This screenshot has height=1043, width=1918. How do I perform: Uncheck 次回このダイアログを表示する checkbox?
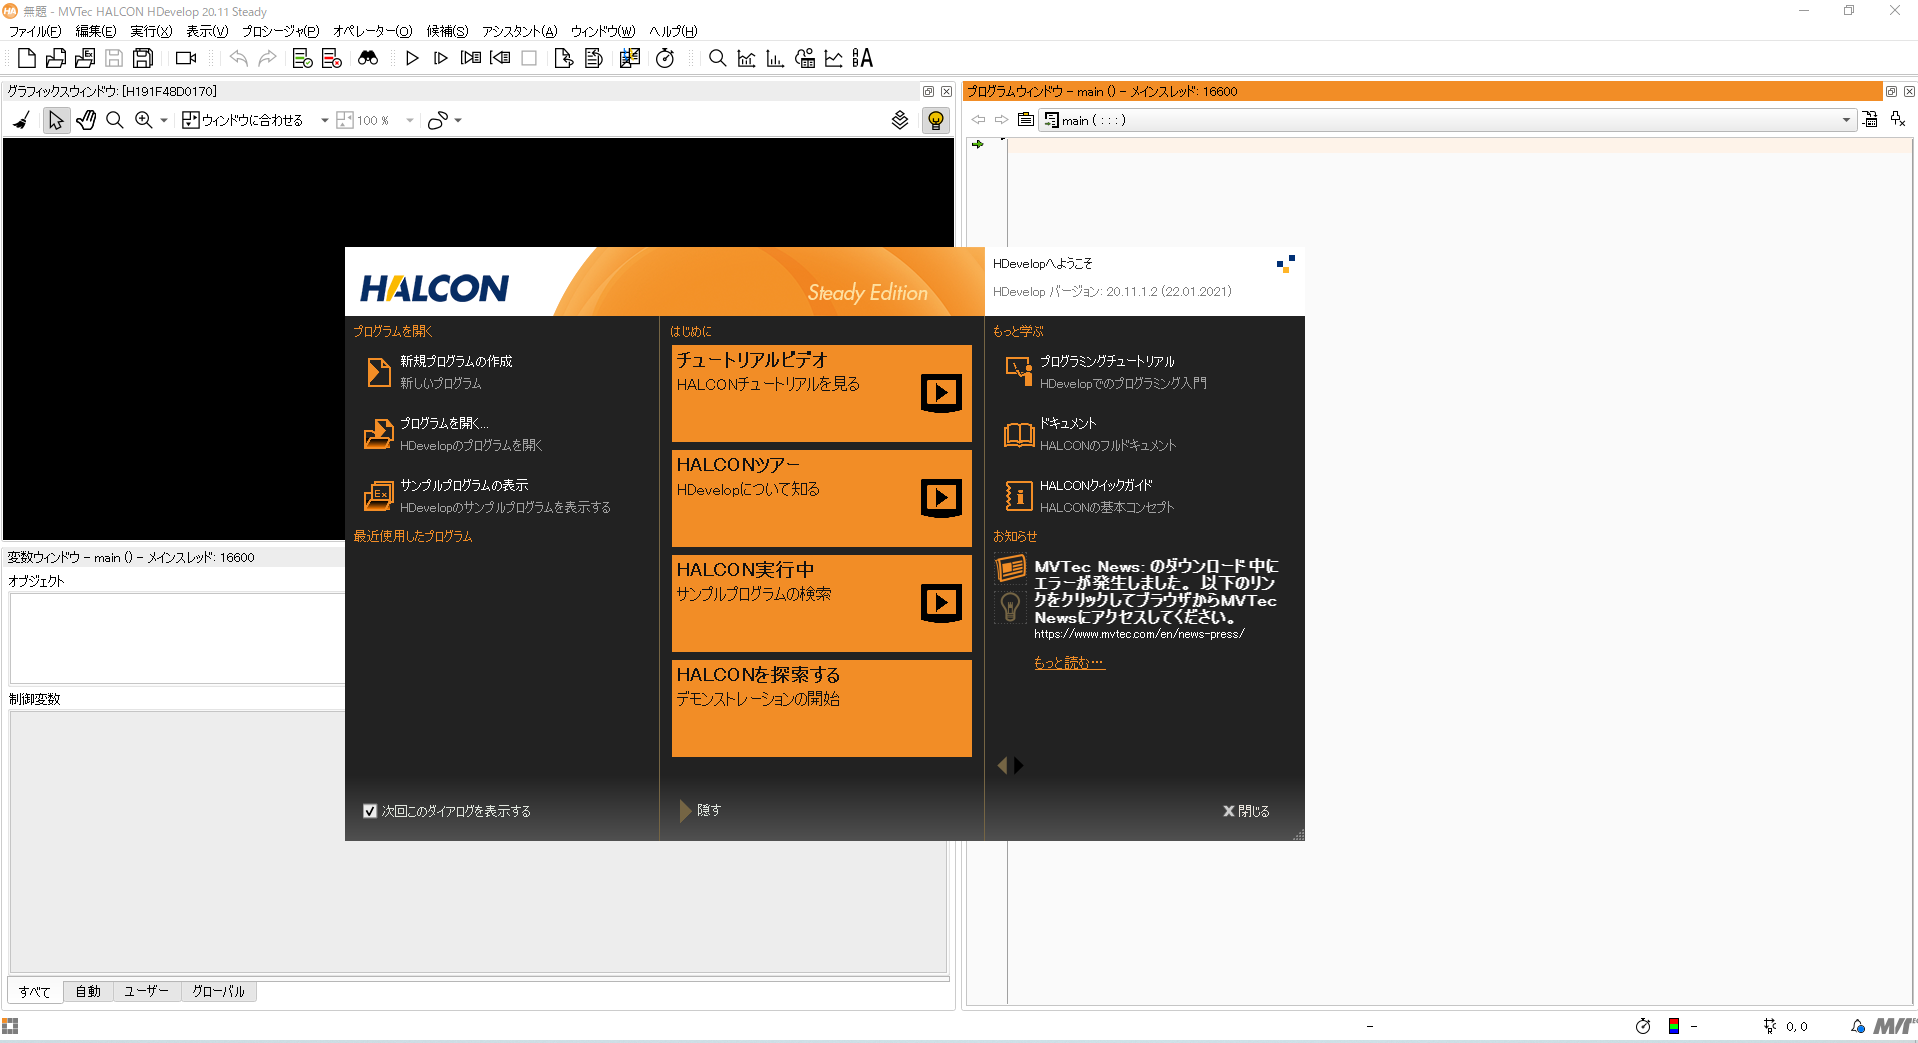[370, 810]
